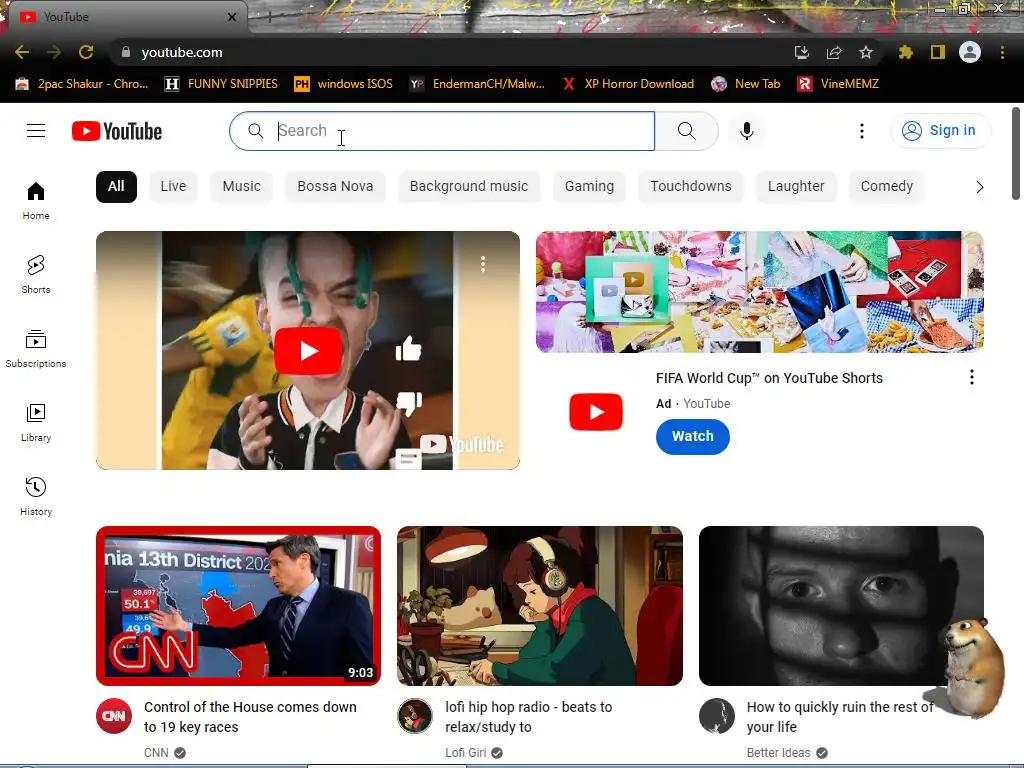Bookmark this page with the star icon
Image resolution: width=1024 pixels, height=768 pixels.
pyautogui.click(x=866, y=52)
